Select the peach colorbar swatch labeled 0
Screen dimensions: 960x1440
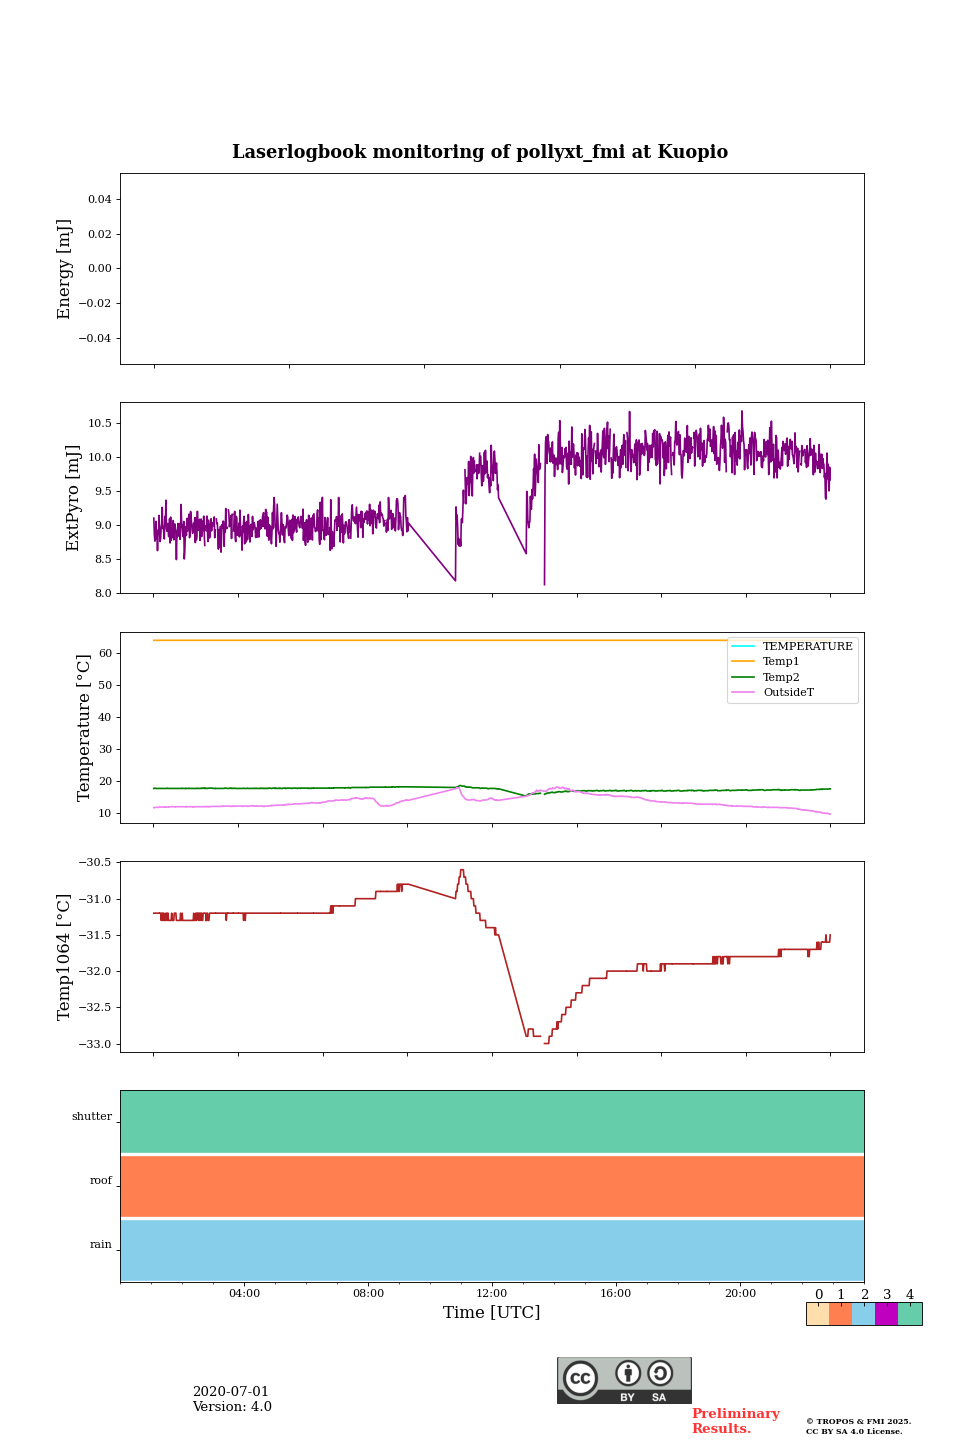(817, 1314)
